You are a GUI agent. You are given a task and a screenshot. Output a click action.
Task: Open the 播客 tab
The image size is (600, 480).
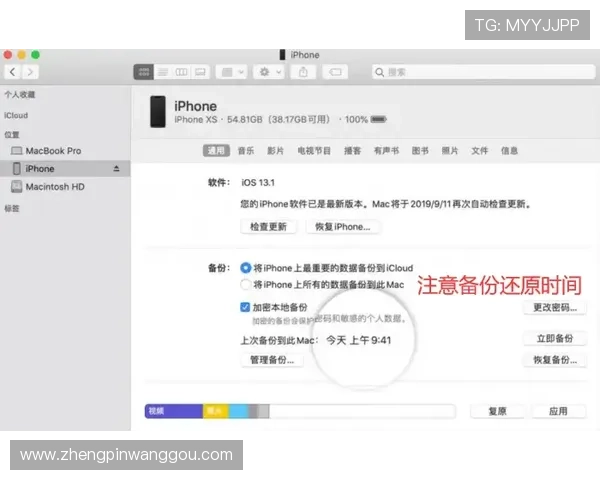pyautogui.click(x=352, y=151)
